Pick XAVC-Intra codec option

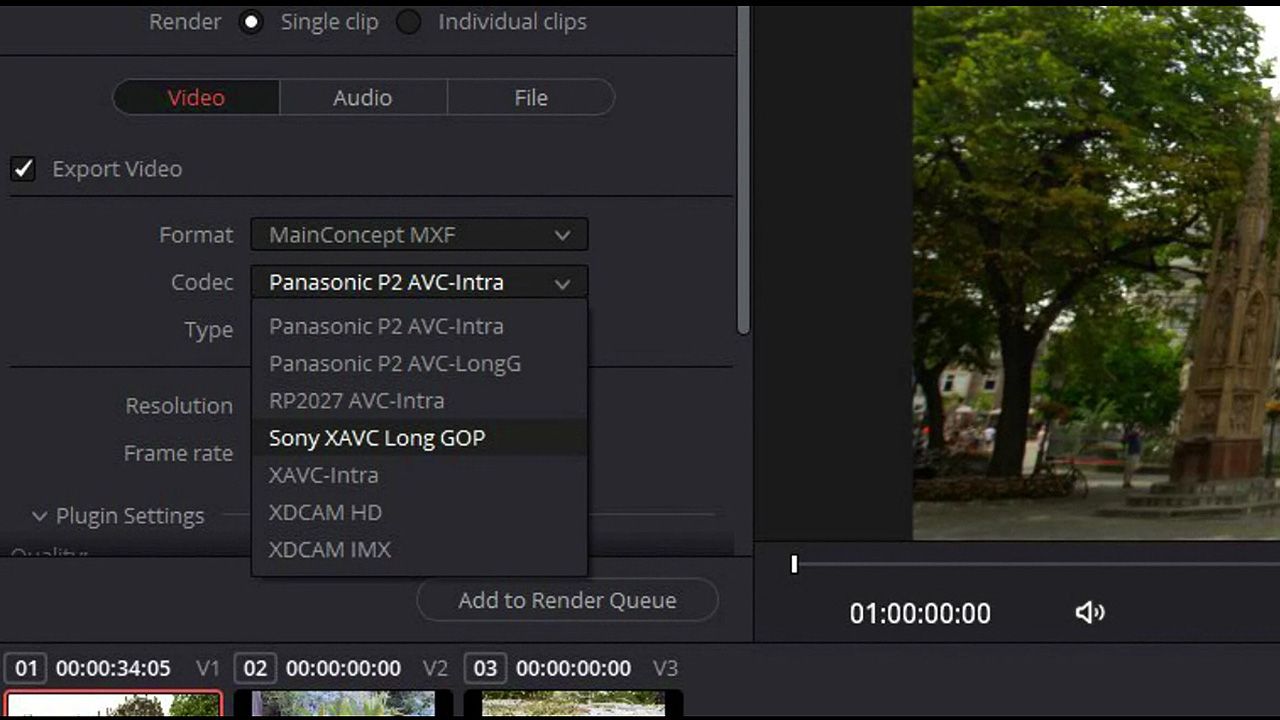pos(323,475)
